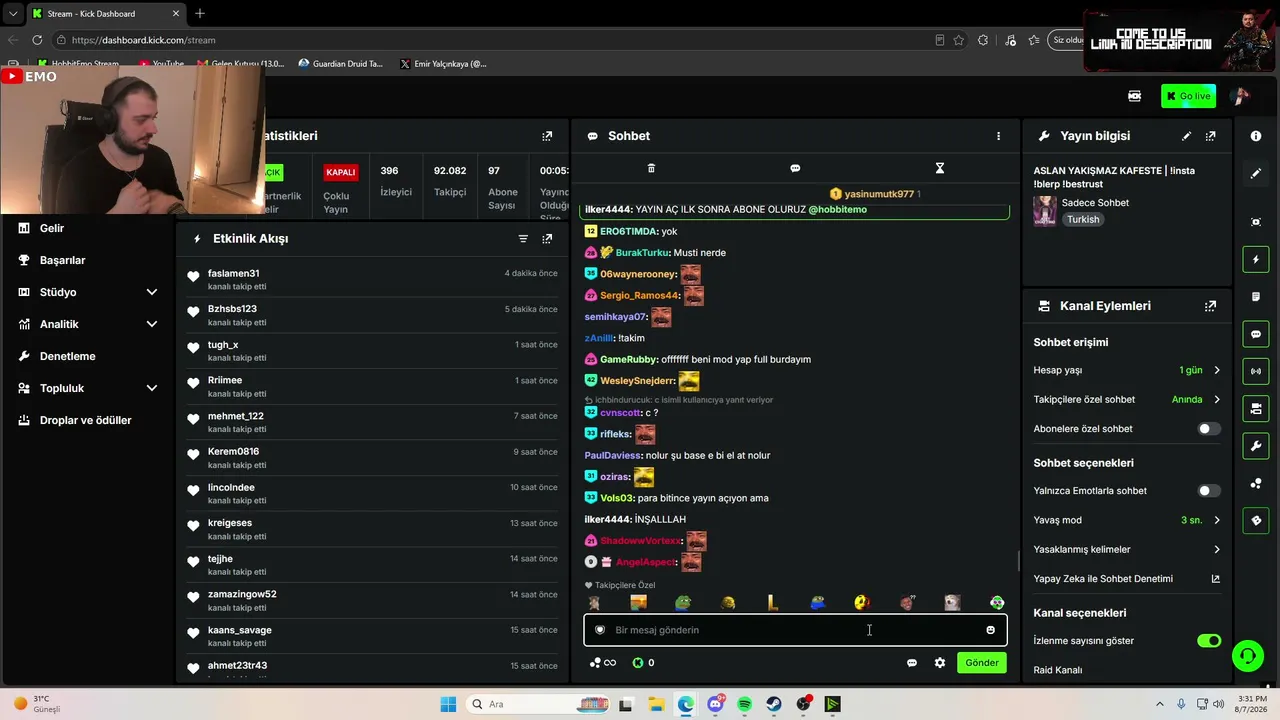Select the Stream - Kick Dashboard tab
This screenshot has height=720, width=1280.
(x=105, y=14)
